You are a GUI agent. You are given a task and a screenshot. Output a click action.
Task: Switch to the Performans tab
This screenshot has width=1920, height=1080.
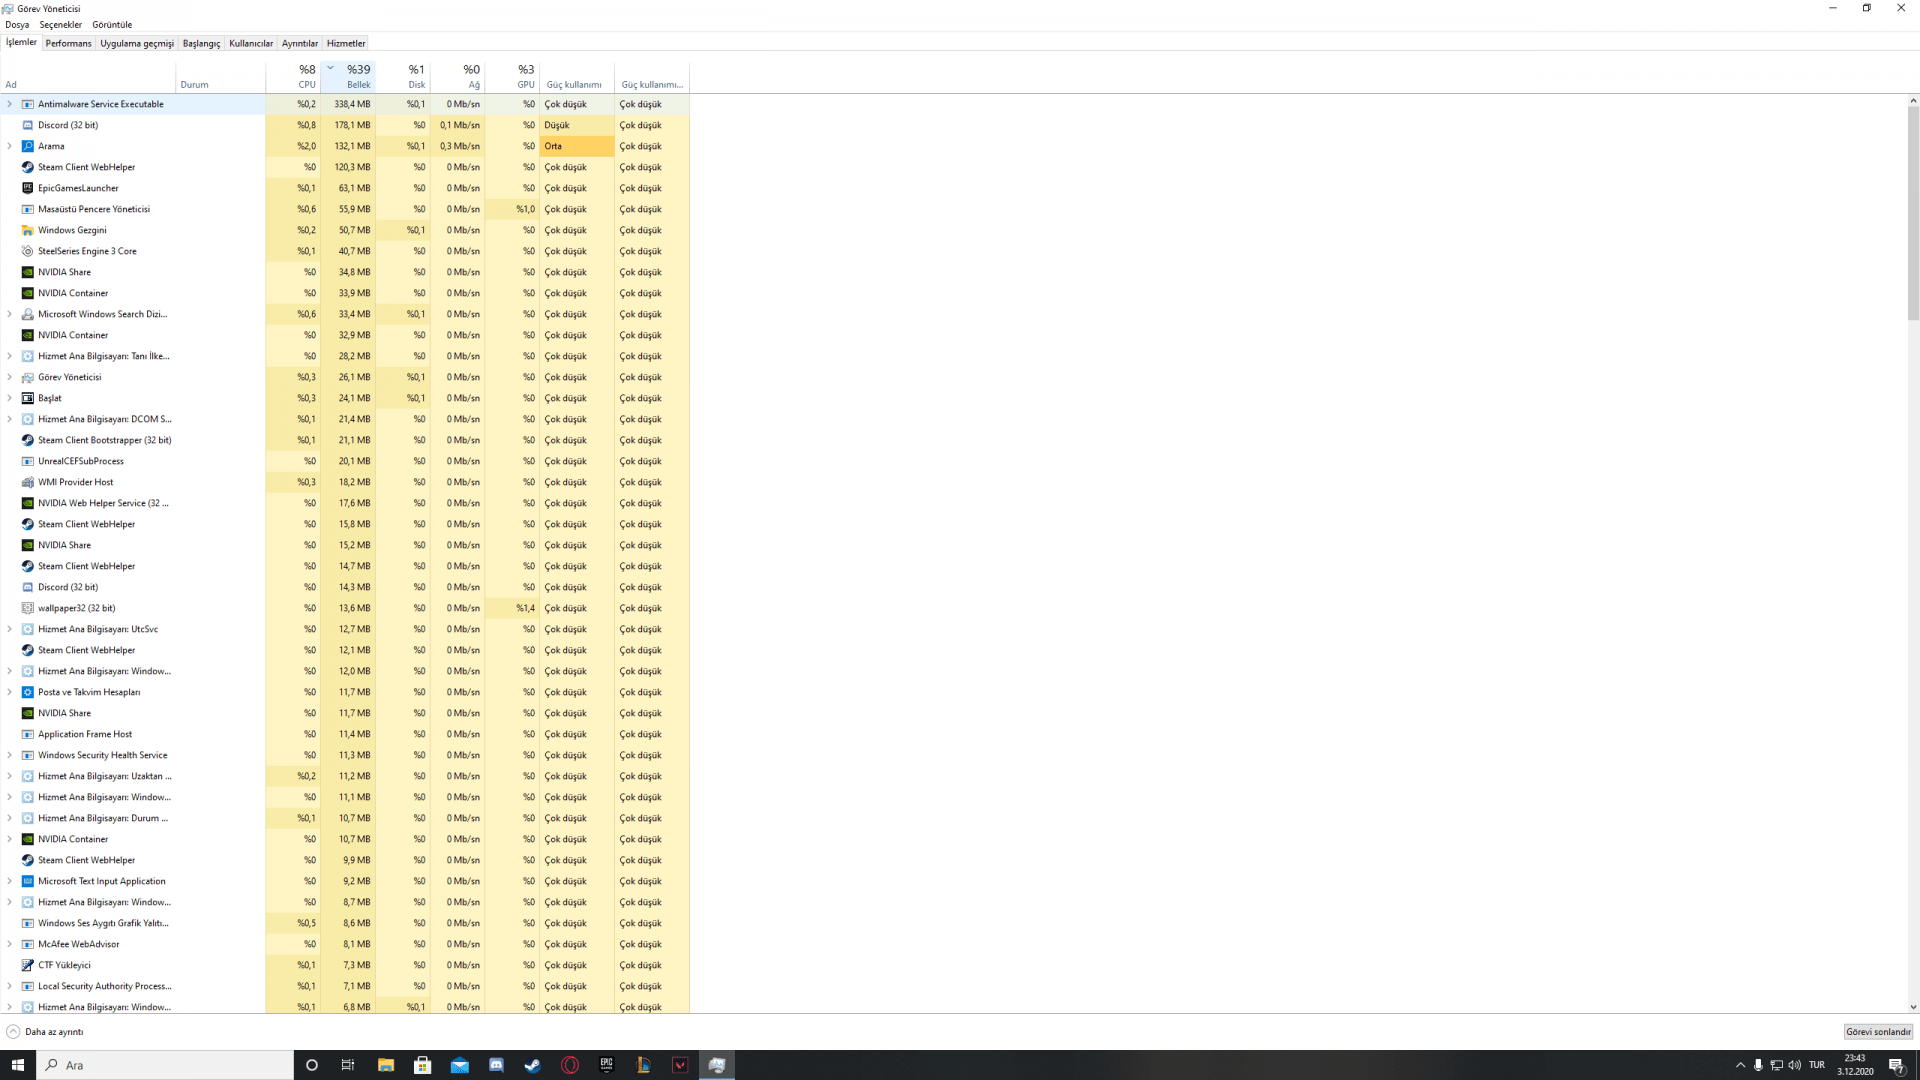(x=68, y=43)
